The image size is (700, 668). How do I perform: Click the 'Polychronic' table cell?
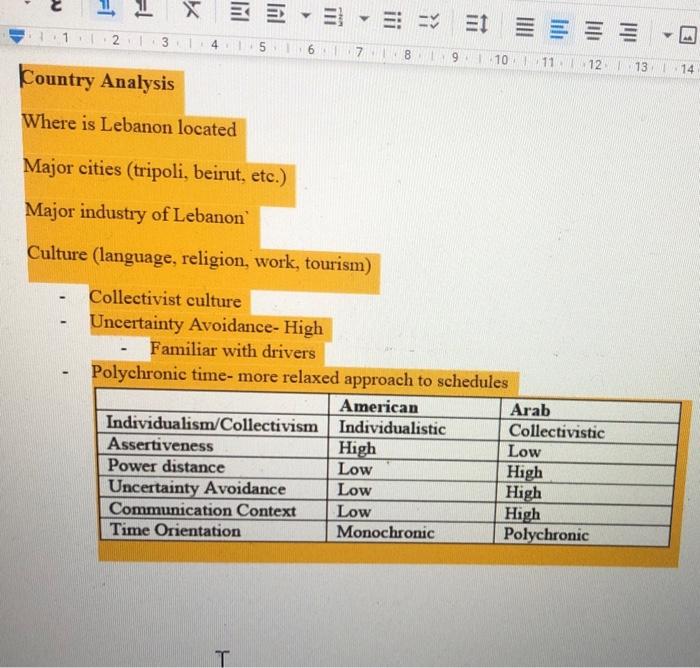point(546,534)
